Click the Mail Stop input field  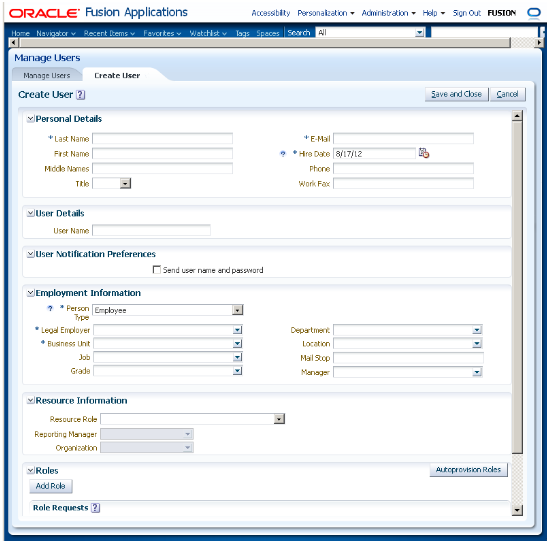(408, 358)
